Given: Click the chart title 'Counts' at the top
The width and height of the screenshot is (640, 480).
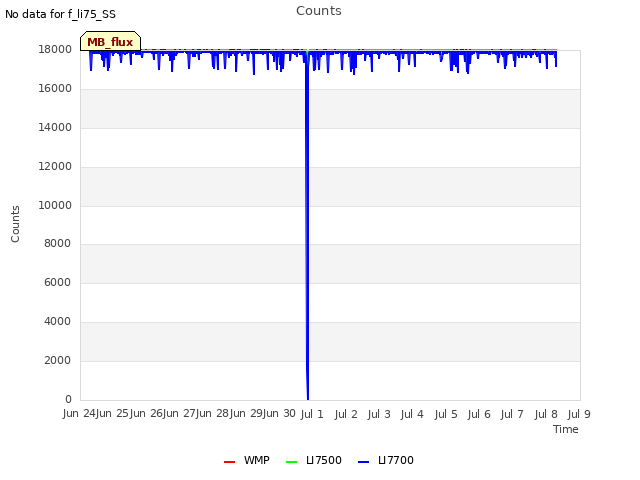Looking at the screenshot, I should pos(319,11).
